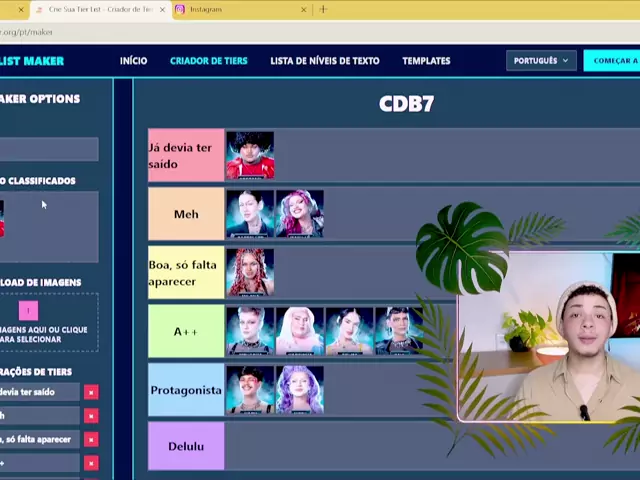Click the Começar button
640x480 pixels.
tap(614, 60)
